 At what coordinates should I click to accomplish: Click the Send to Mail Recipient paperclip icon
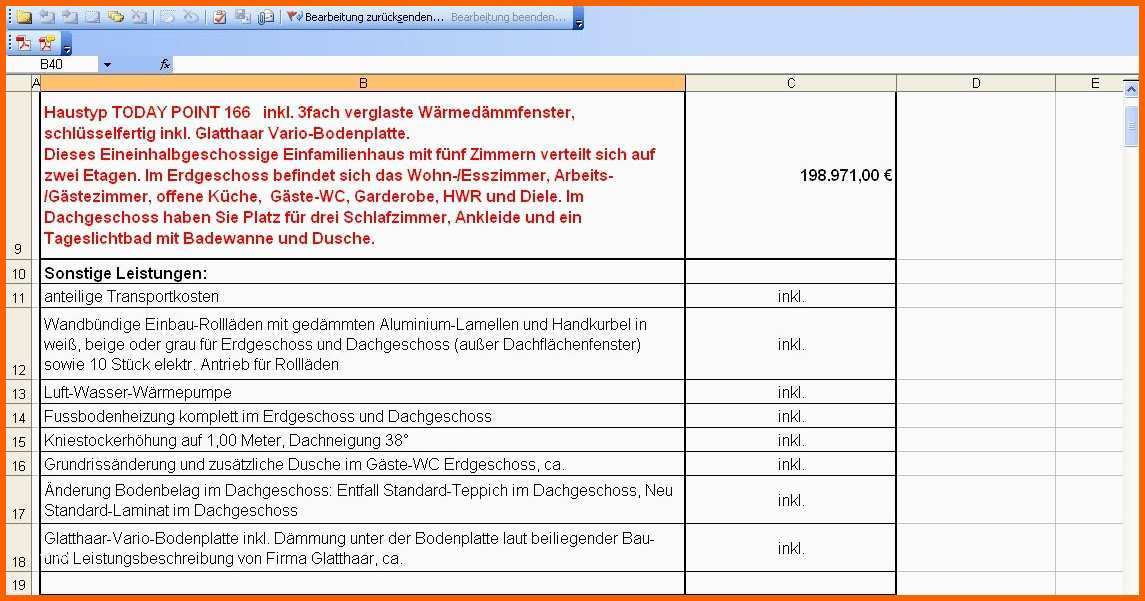point(267,17)
